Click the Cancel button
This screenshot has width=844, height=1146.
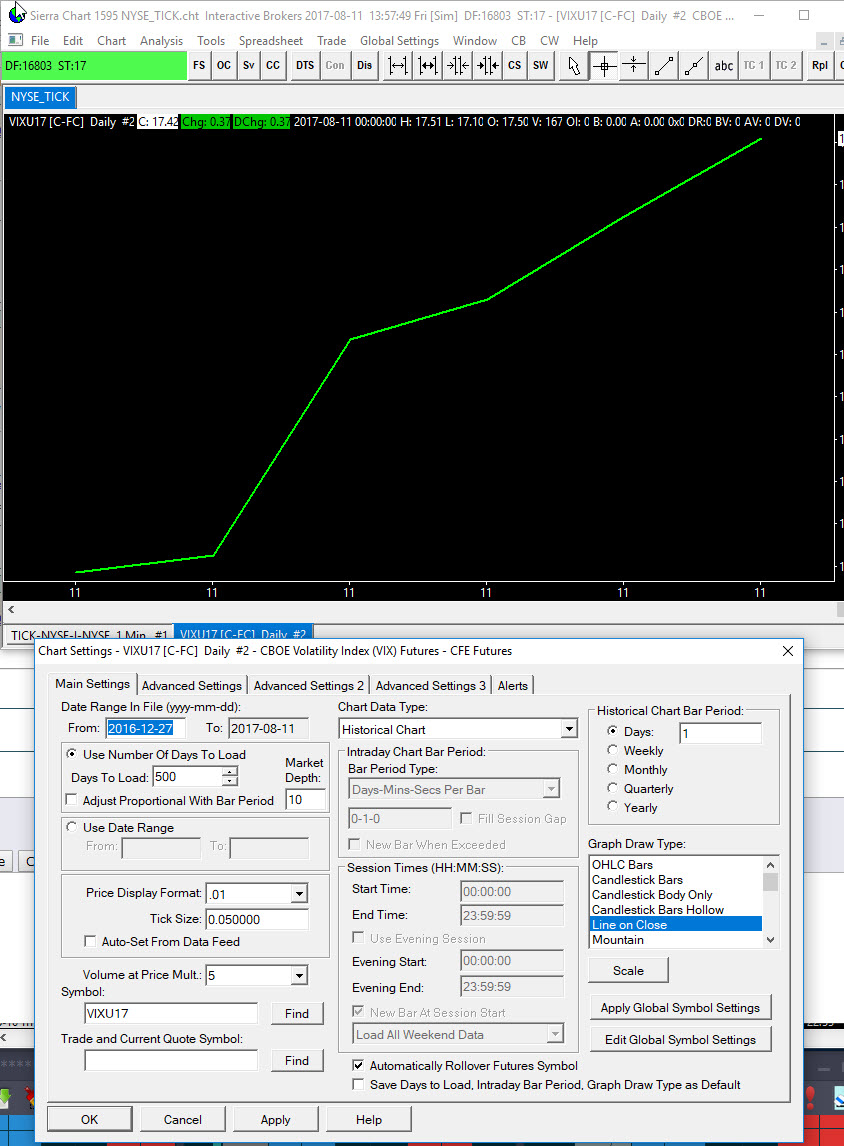pos(183,1120)
